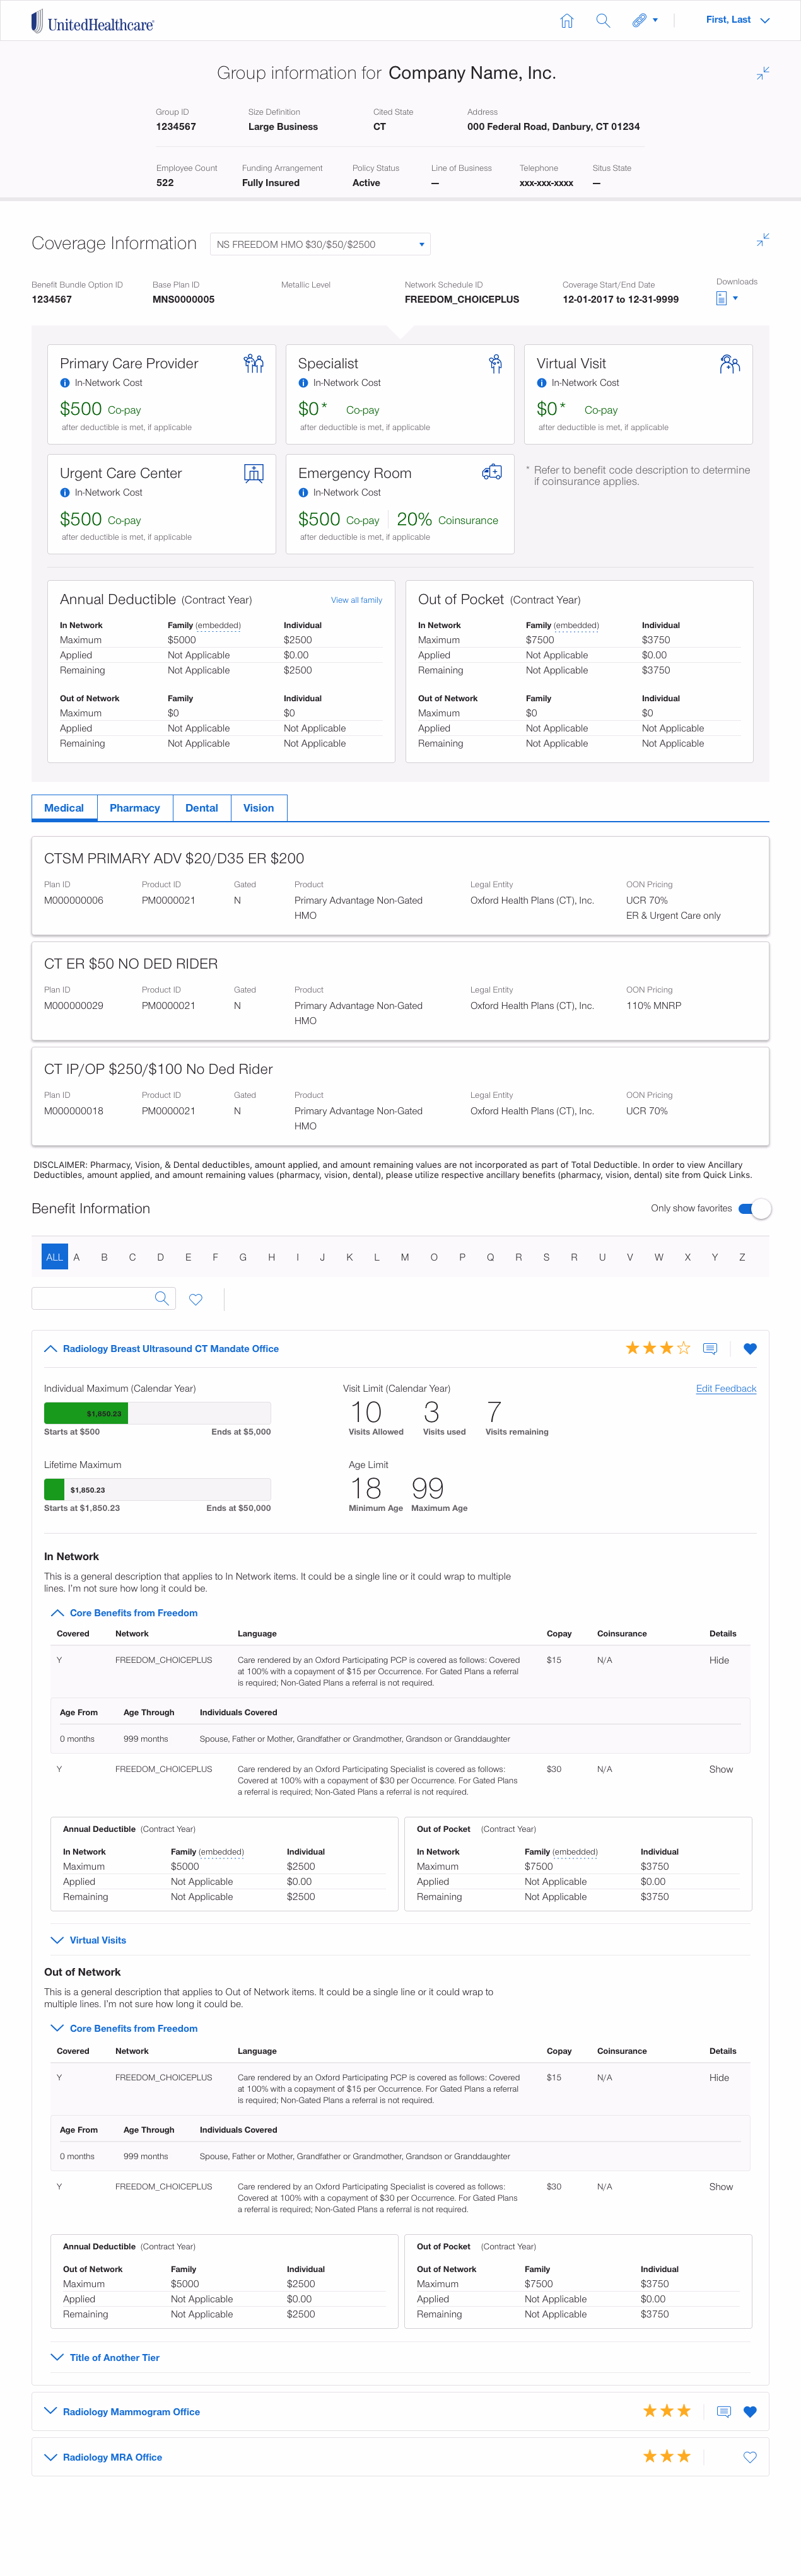
Task: Click the Primary Care Provider people icon
Action: coord(254,364)
